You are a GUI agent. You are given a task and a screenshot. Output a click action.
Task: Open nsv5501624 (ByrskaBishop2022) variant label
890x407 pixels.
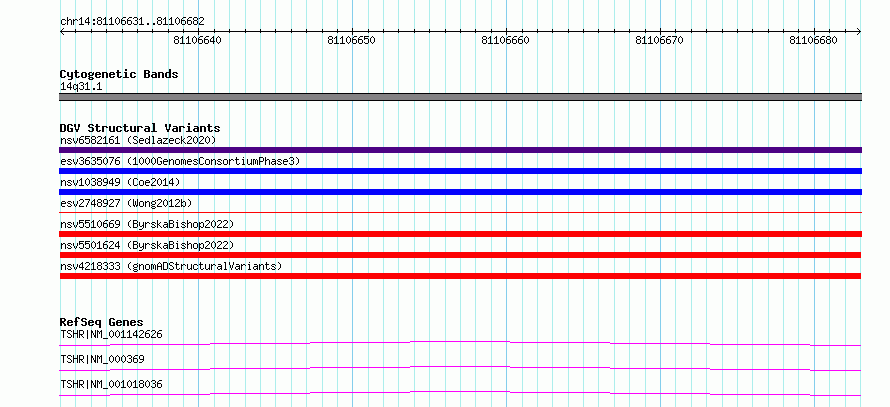[x=146, y=245]
